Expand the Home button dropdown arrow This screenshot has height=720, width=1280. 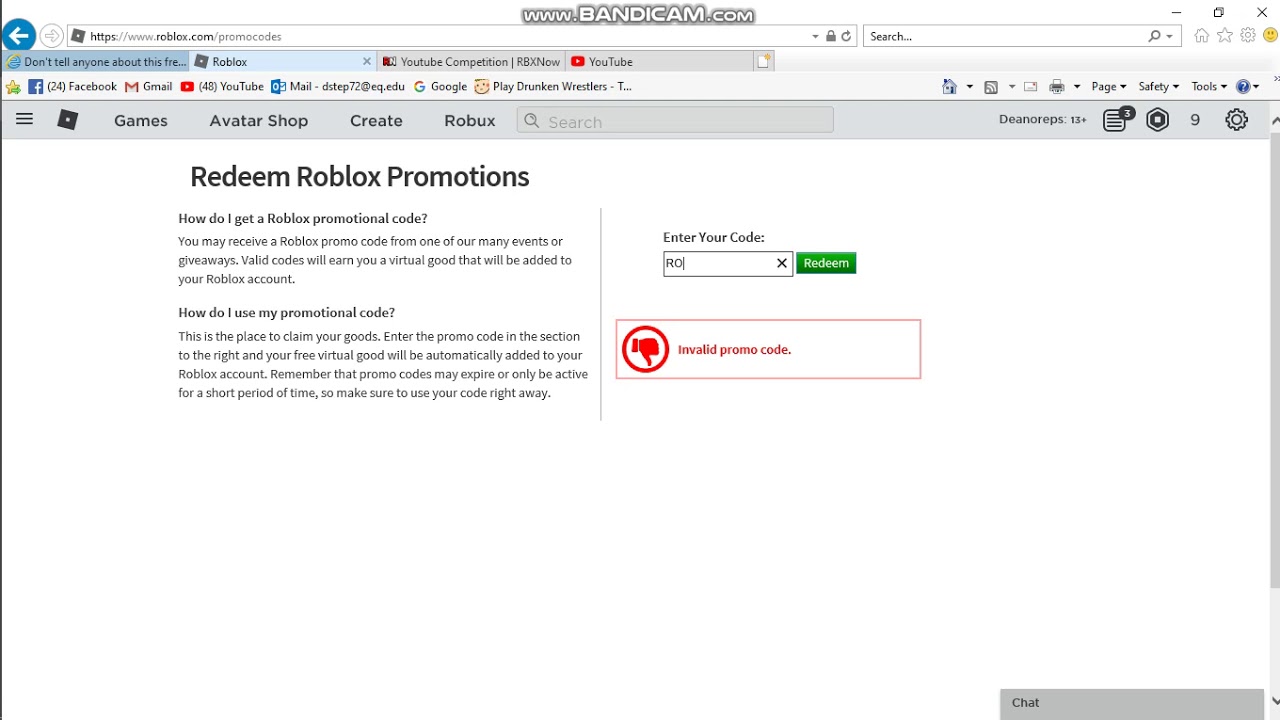(x=969, y=87)
